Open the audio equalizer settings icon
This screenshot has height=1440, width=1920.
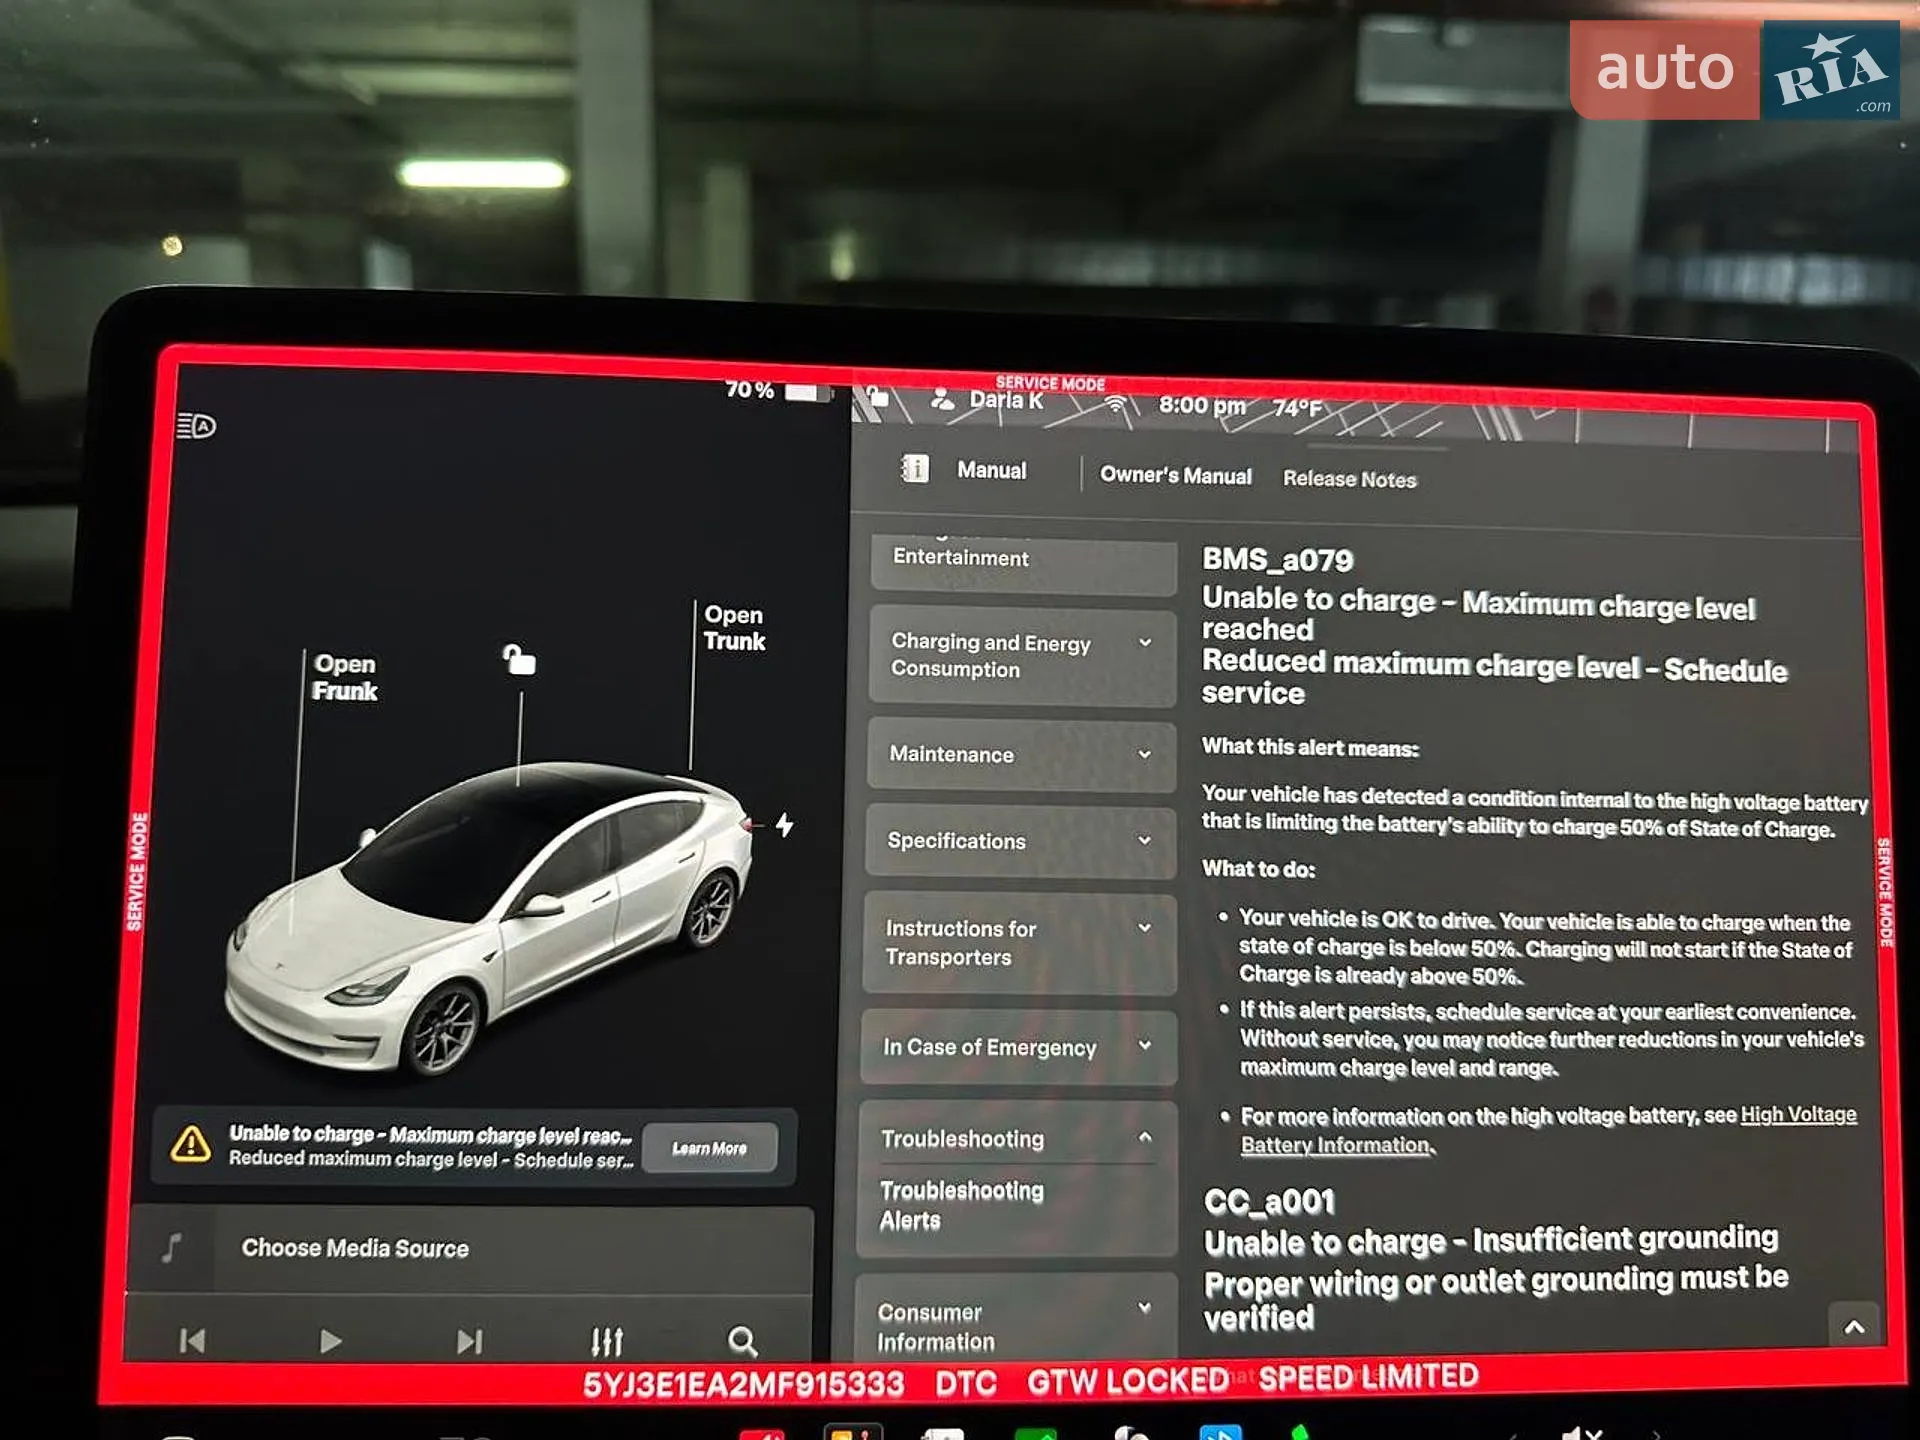point(607,1341)
